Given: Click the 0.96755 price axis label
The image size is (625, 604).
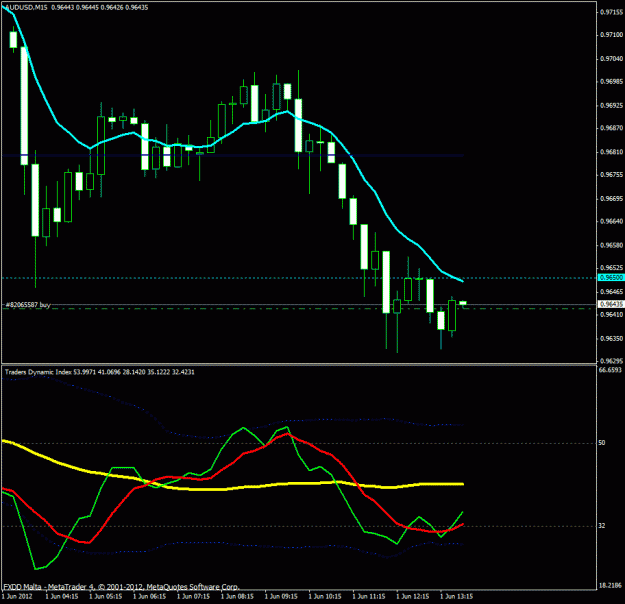Looking at the screenshot, I should tap(611, 175).
